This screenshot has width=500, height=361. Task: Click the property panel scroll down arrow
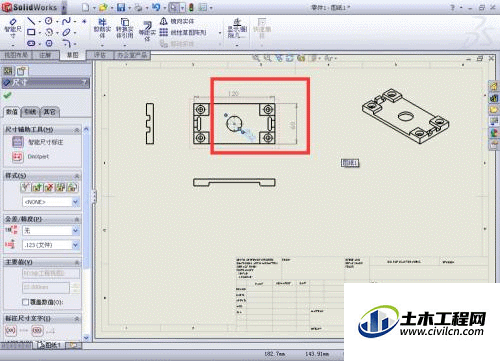86,337
